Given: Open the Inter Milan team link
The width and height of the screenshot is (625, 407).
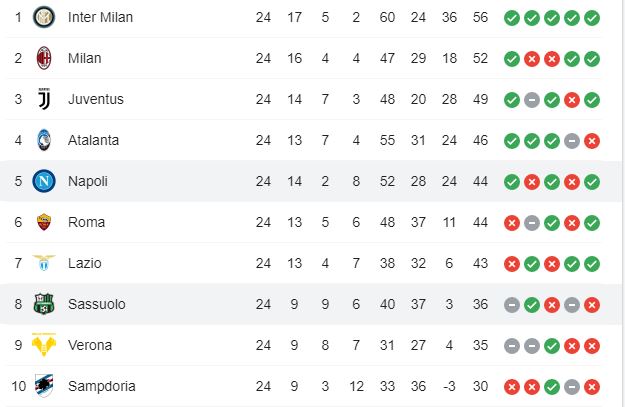Looking at the screenshot, I should 100,17.
